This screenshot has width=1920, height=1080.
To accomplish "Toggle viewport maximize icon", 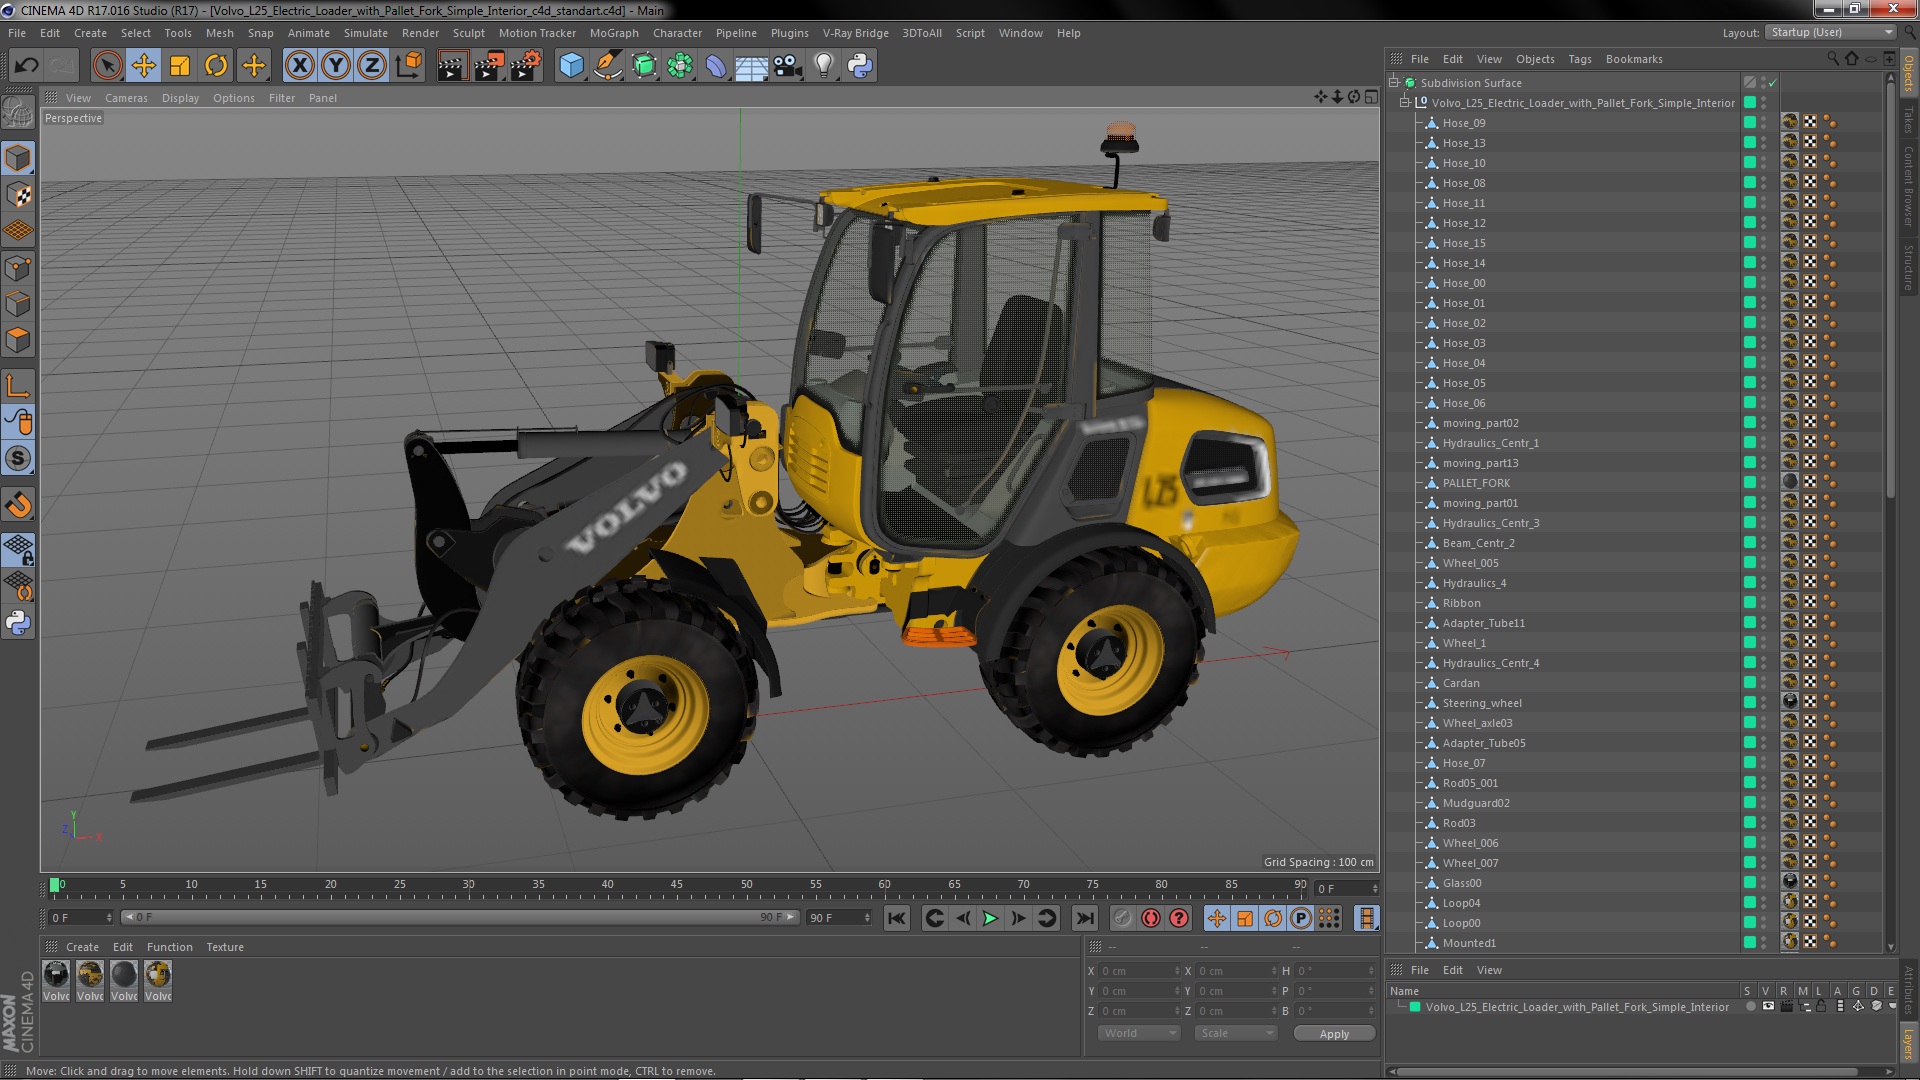I will tap(1371, 97).
